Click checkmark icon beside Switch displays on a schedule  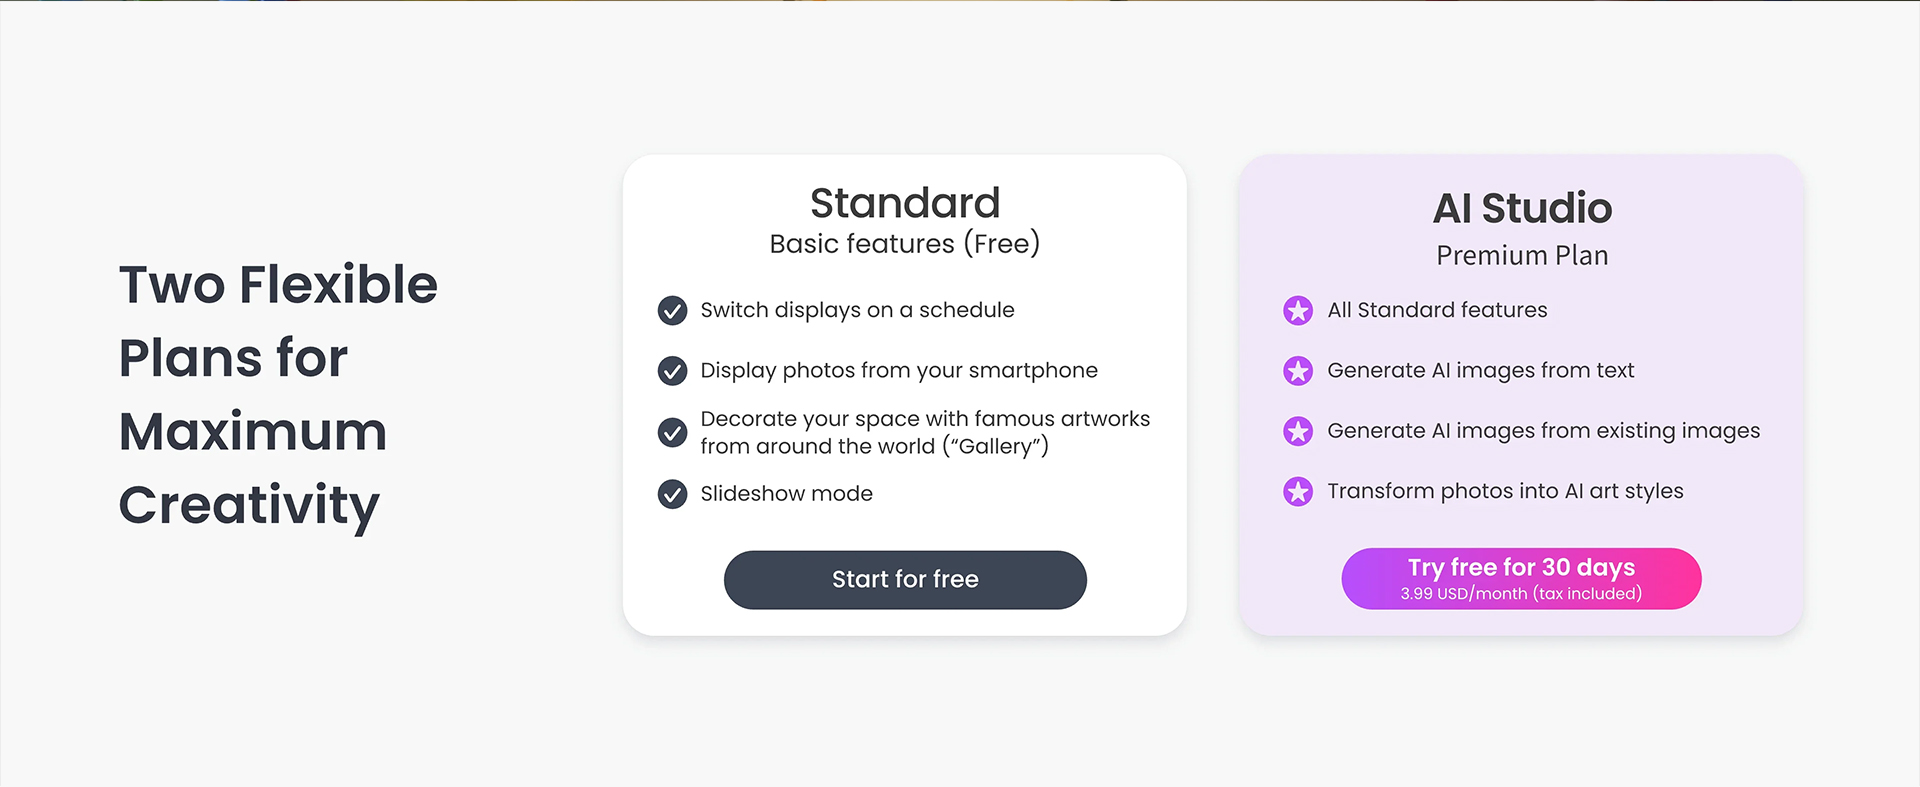(x=672, y=311)
